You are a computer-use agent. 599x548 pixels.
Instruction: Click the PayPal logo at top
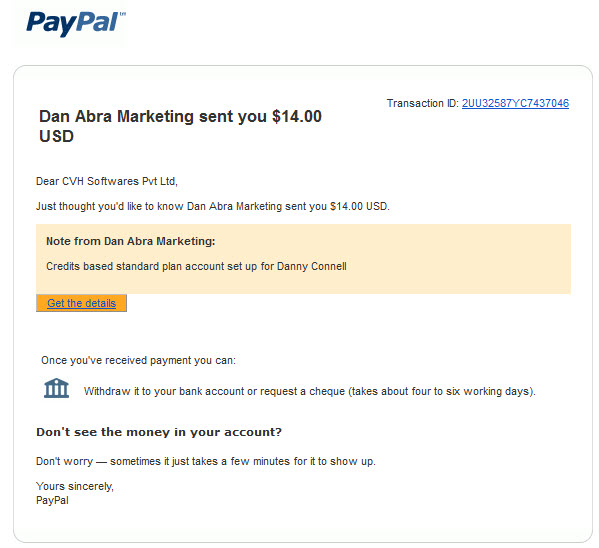click(x=75, y=24)
